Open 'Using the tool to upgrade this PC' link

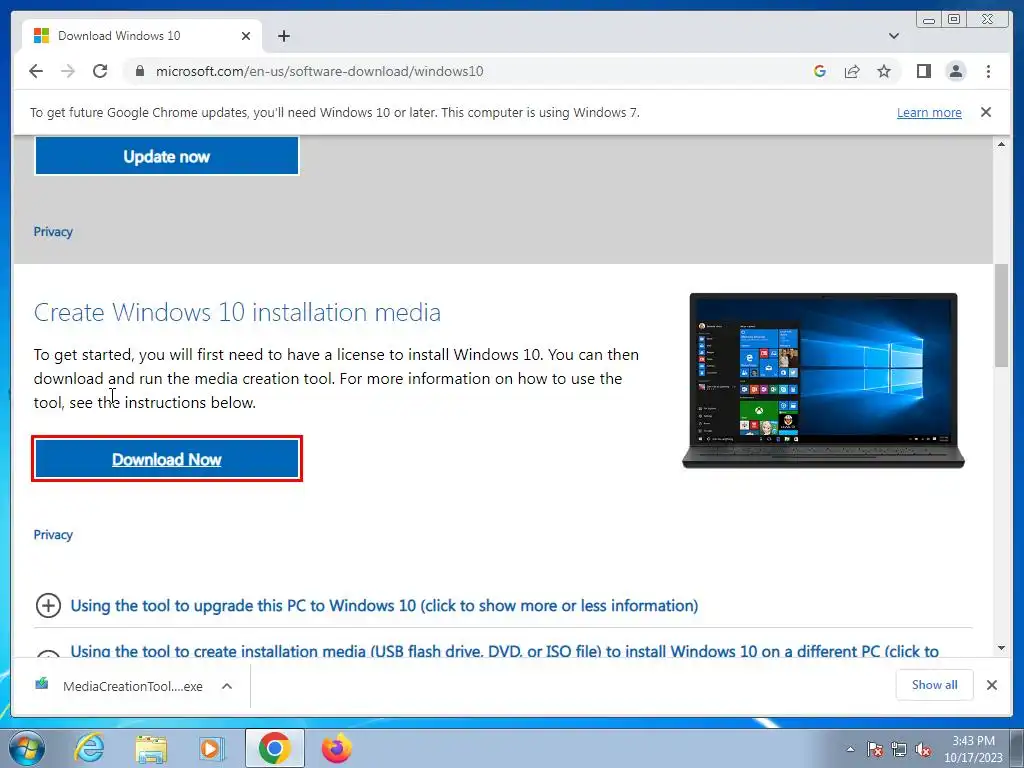384,605
